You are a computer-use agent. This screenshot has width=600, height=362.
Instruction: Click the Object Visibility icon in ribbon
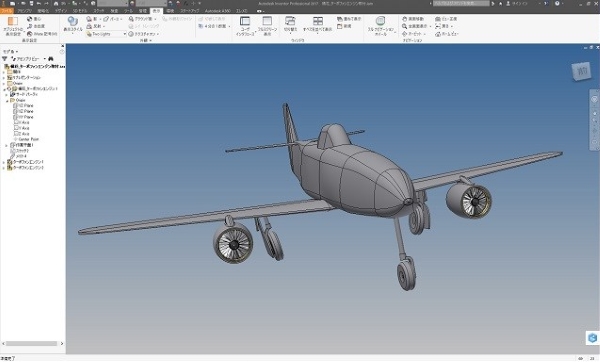click(13, 26)
